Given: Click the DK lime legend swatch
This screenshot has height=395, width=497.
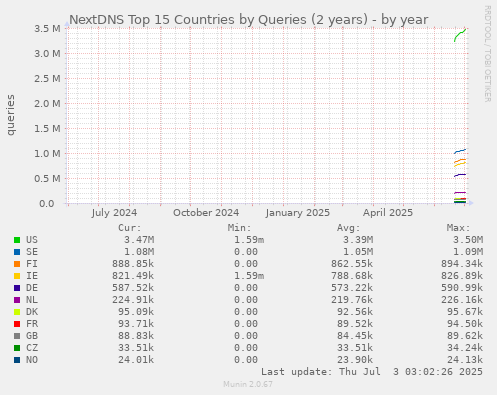Looking at the screenshot, I should click(x=17, y=312).
